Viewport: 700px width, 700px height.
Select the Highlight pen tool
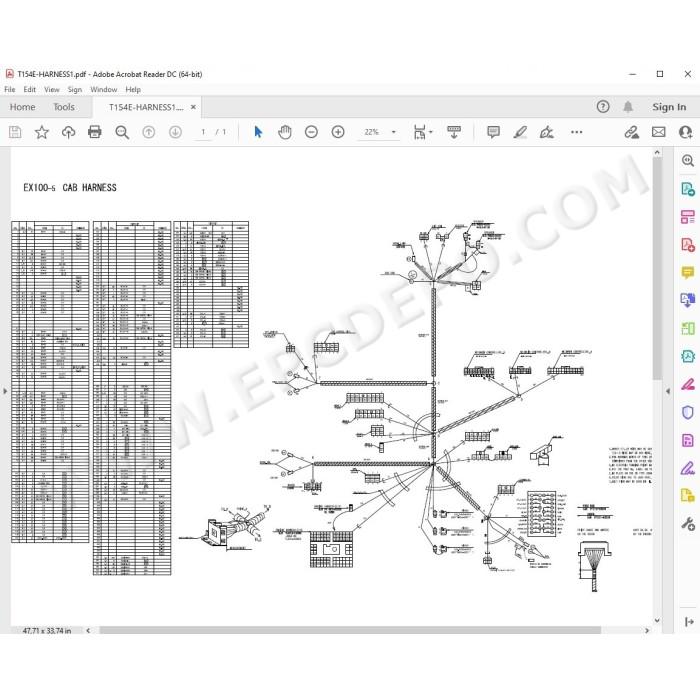(520, 132)
